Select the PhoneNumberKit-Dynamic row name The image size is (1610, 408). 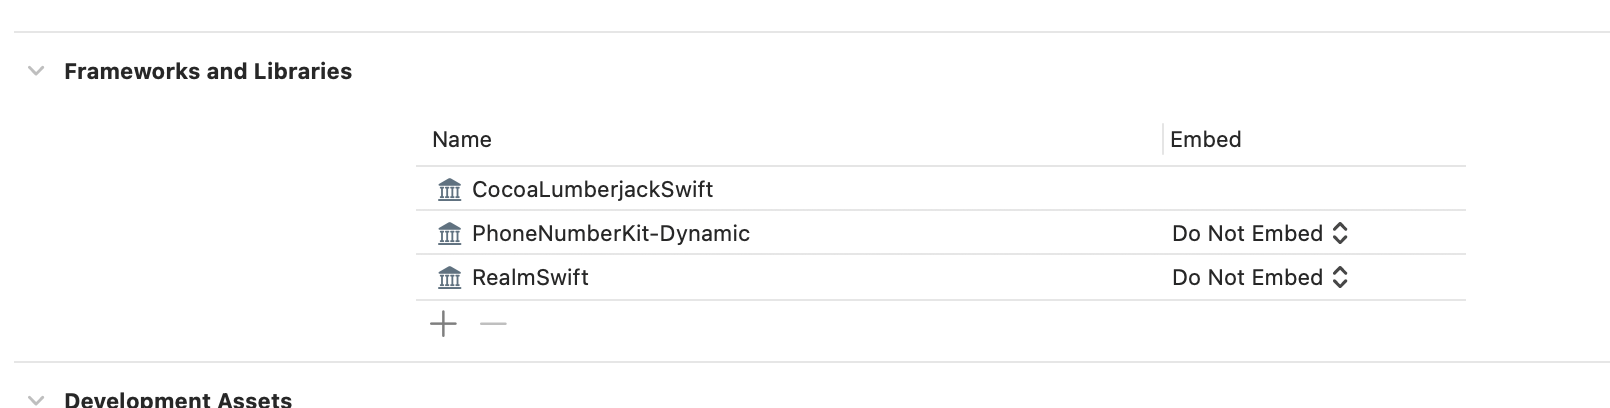(x=611, y=233)
